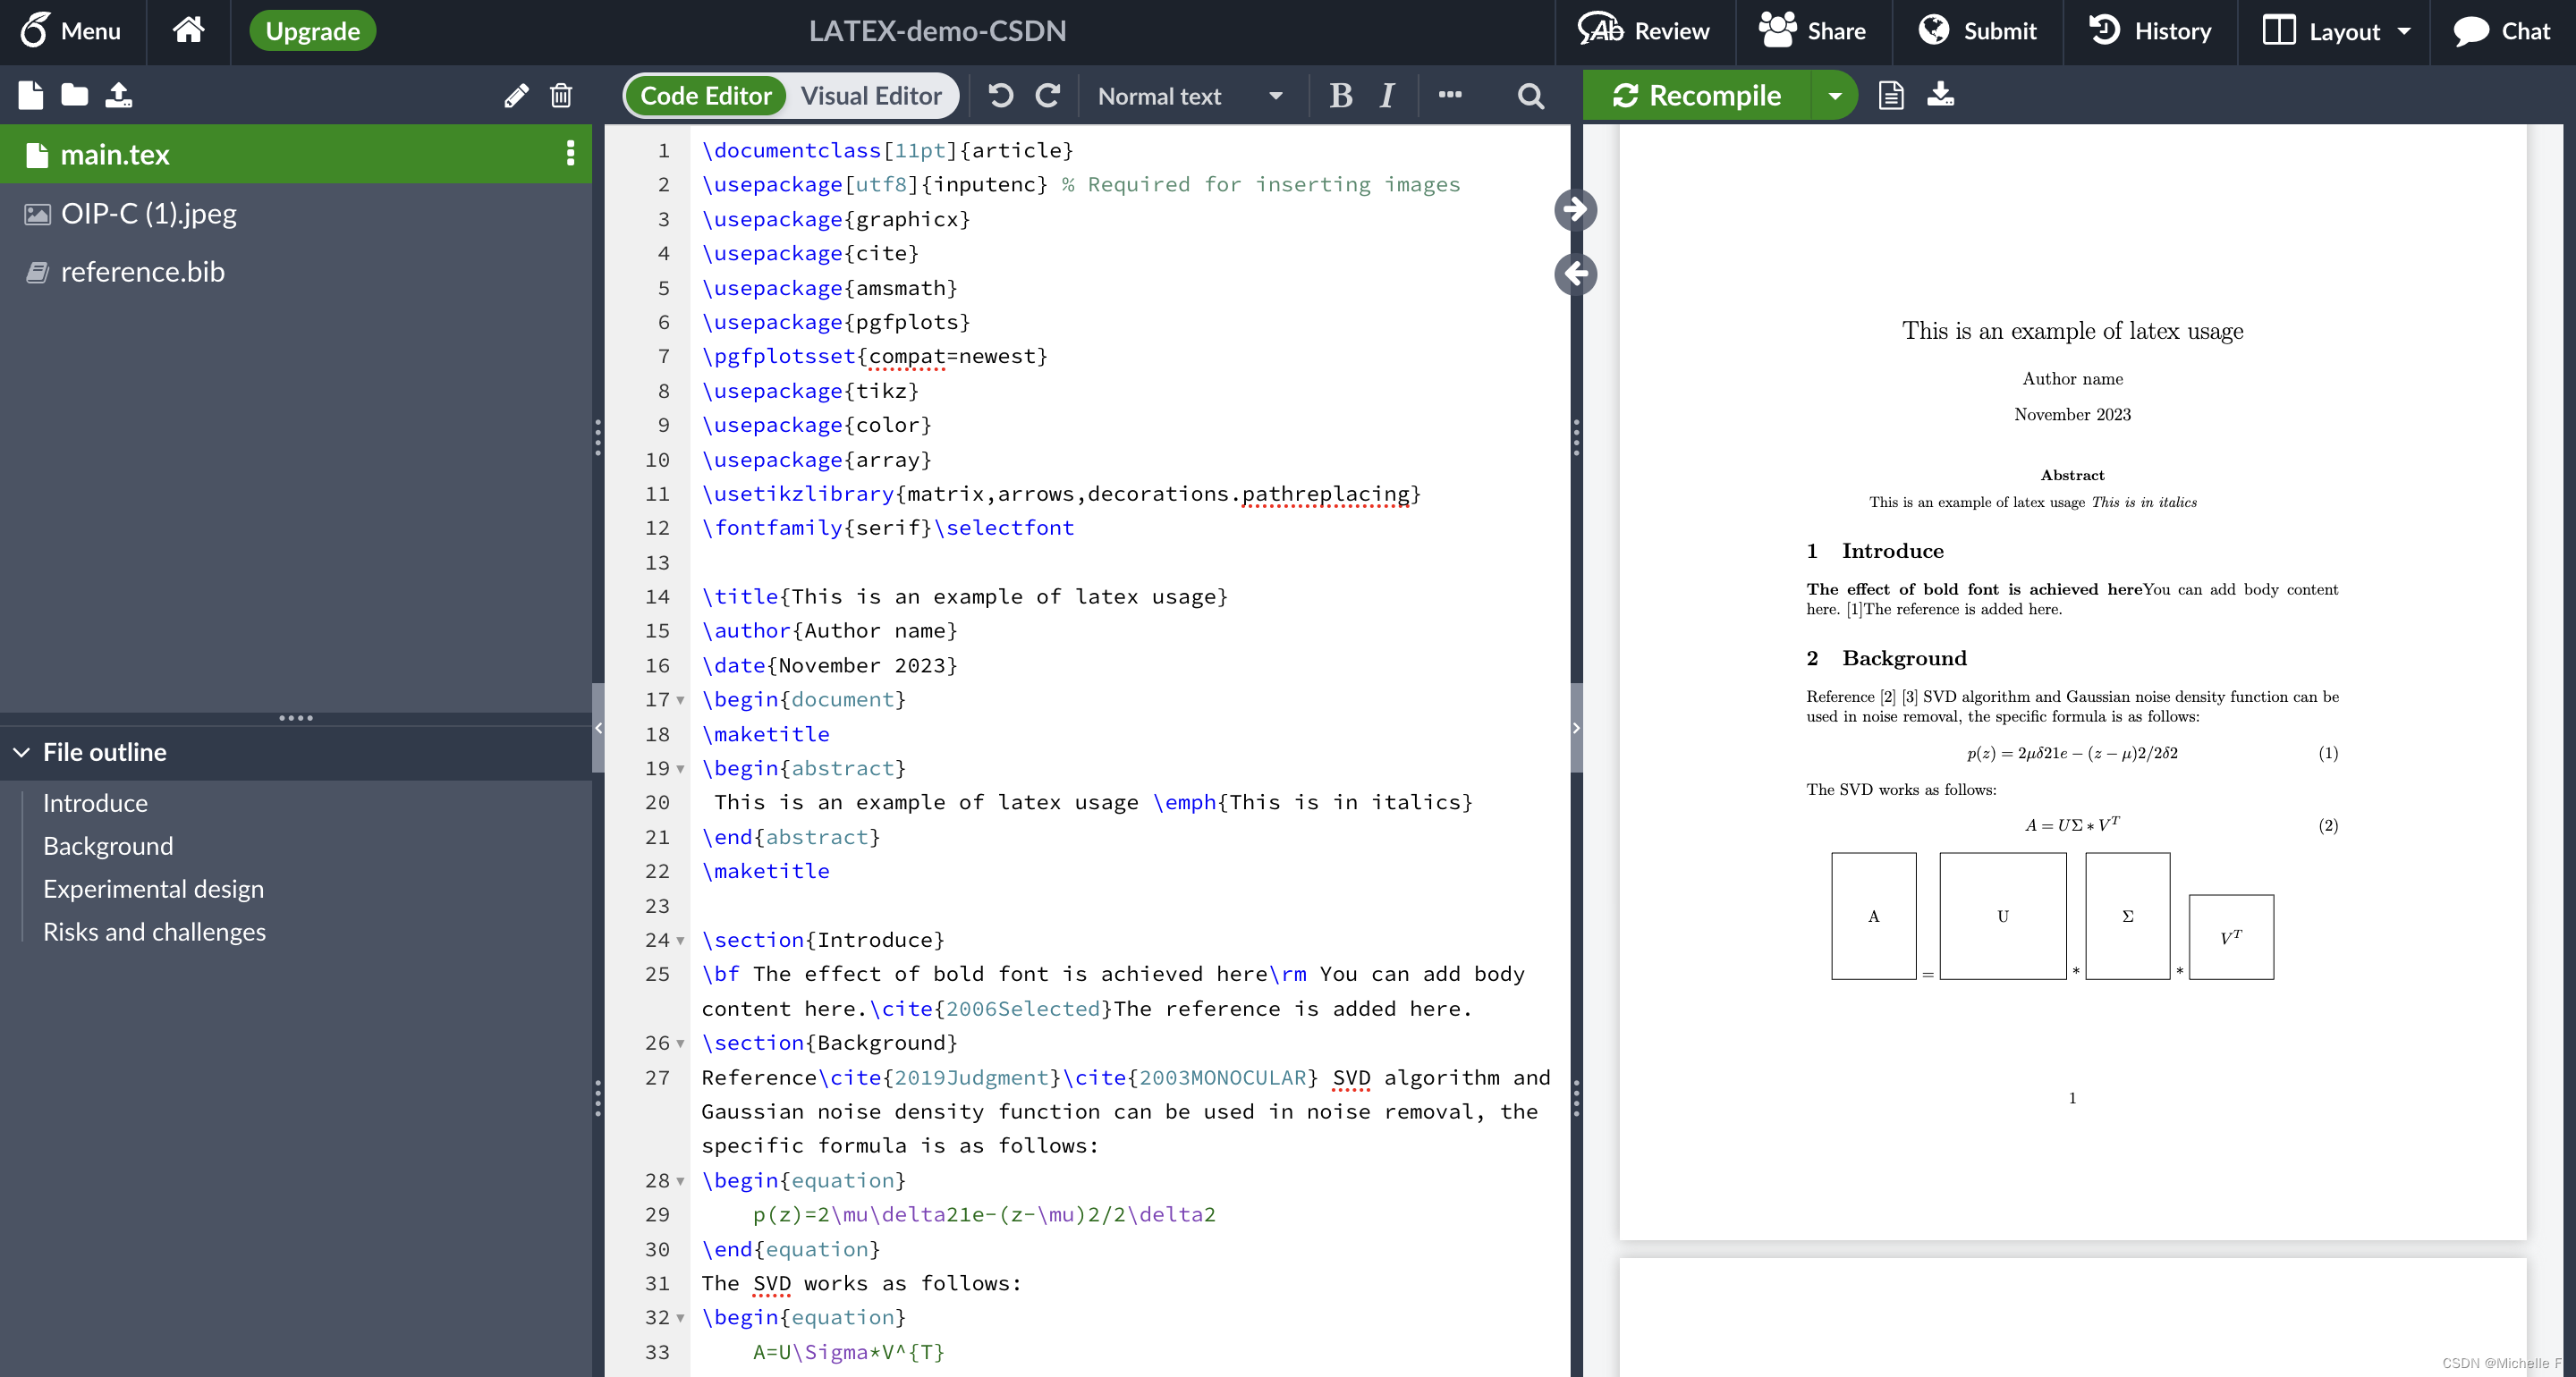Click the rename pencil icon
The image size is (2576, 1377).
coord(516,95)
